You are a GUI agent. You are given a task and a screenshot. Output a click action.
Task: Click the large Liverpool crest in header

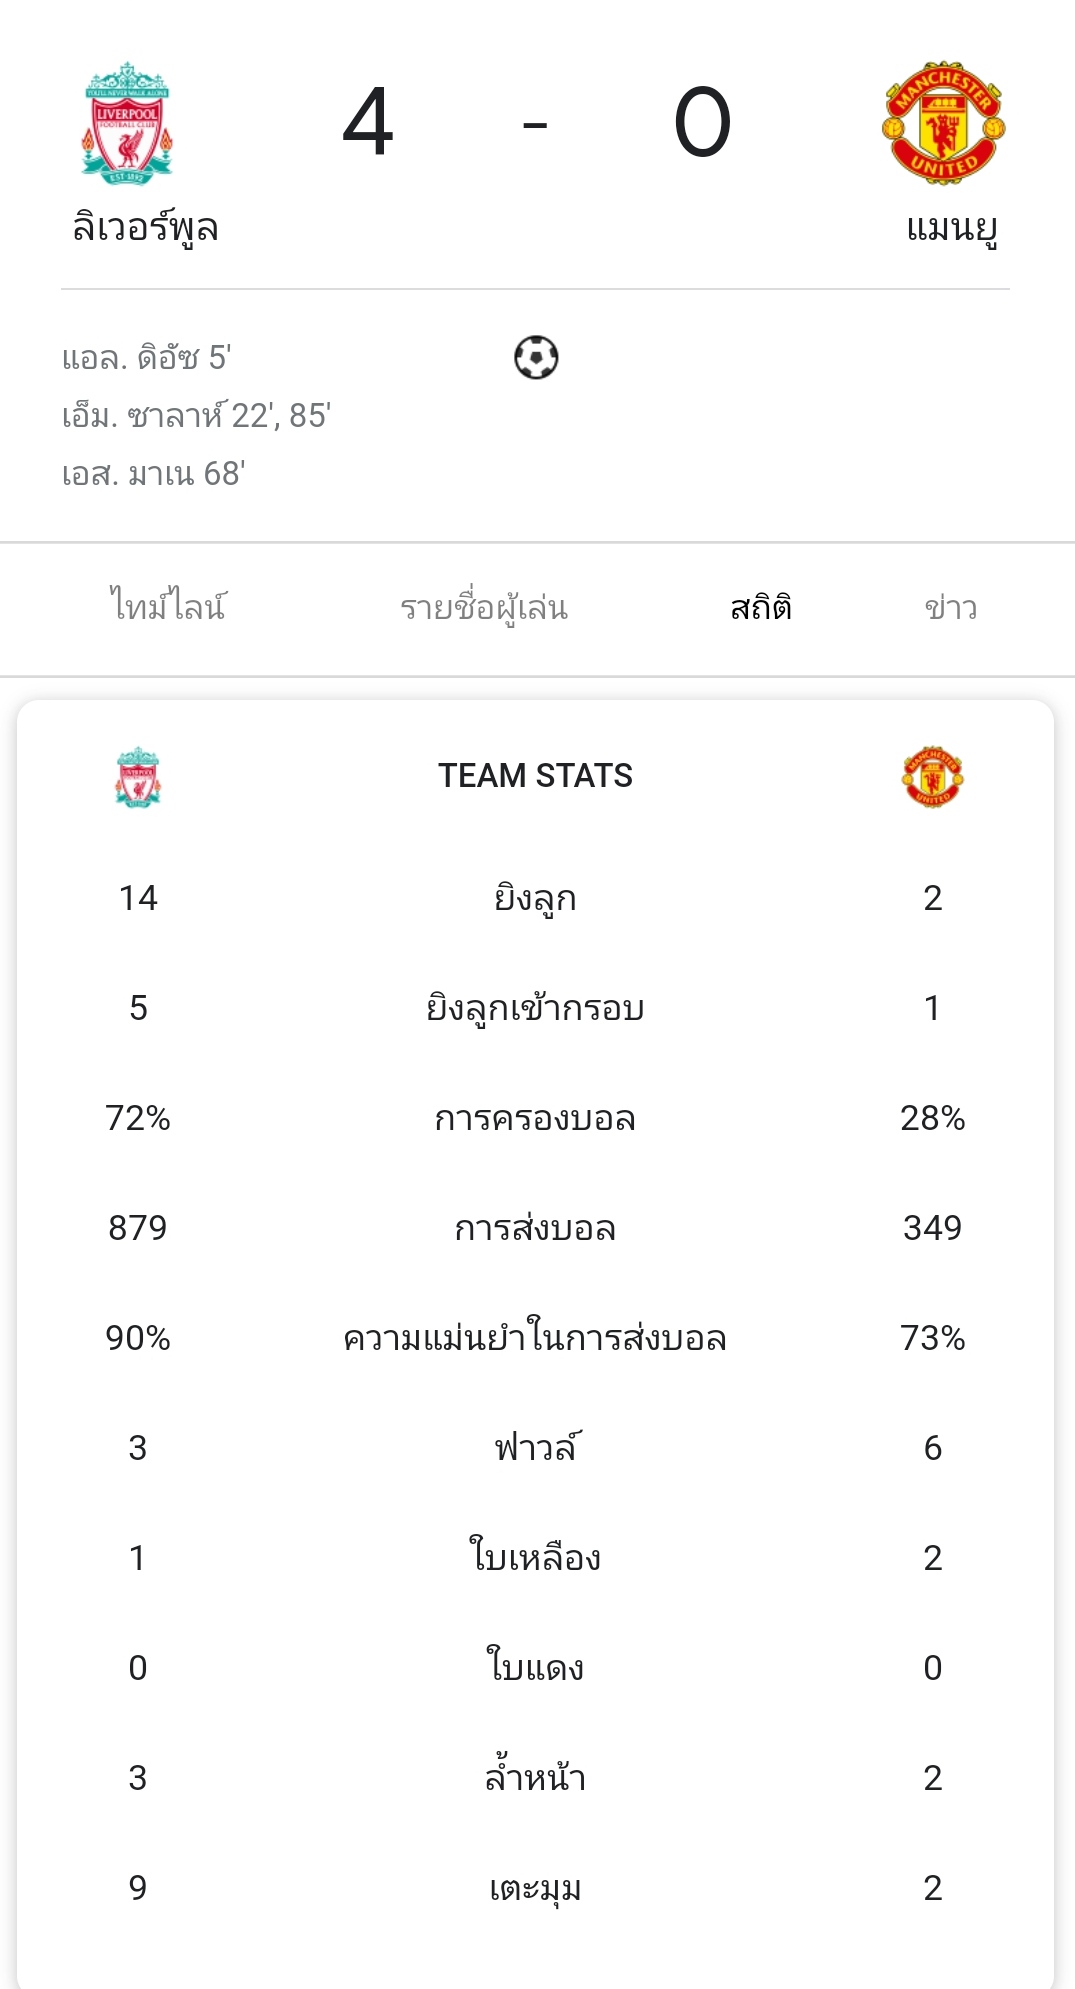click(x=127, y=123)
